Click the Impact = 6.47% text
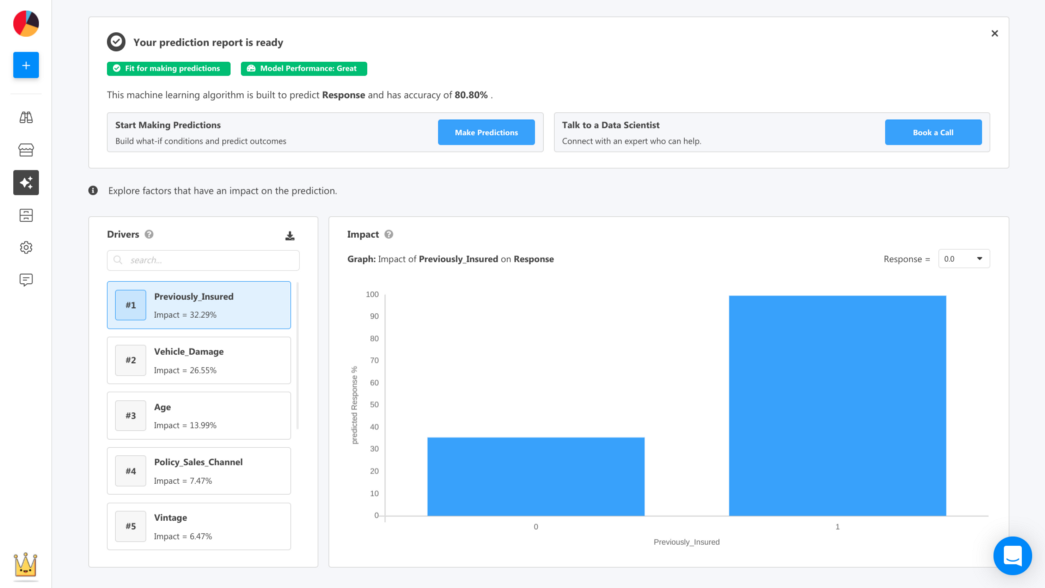 click(x=183, y=536)
